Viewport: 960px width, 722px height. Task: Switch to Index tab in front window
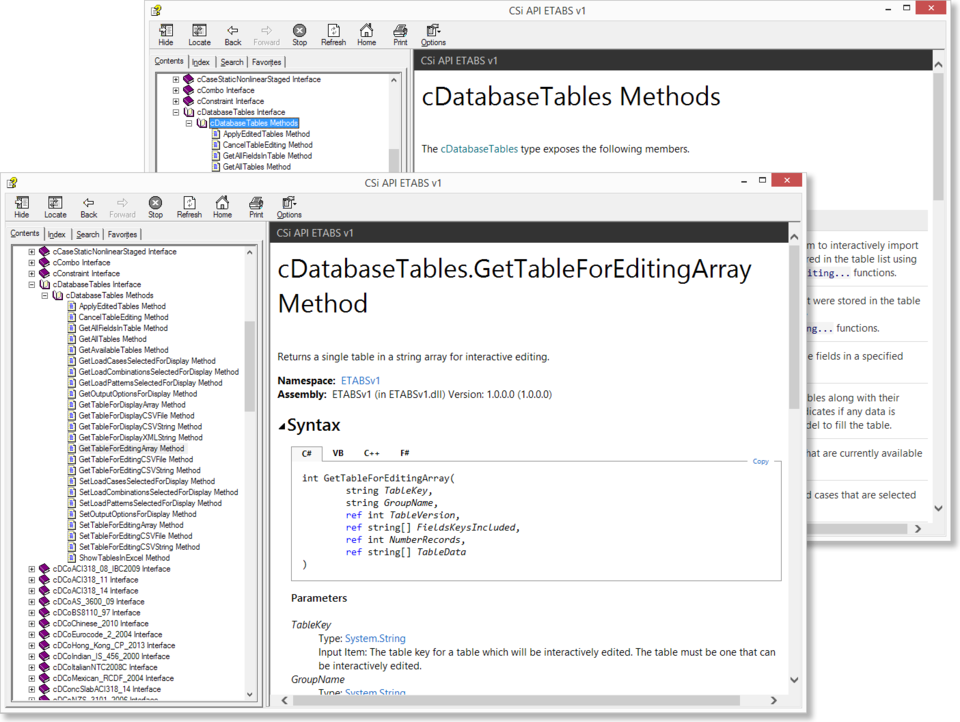point(56,235)
